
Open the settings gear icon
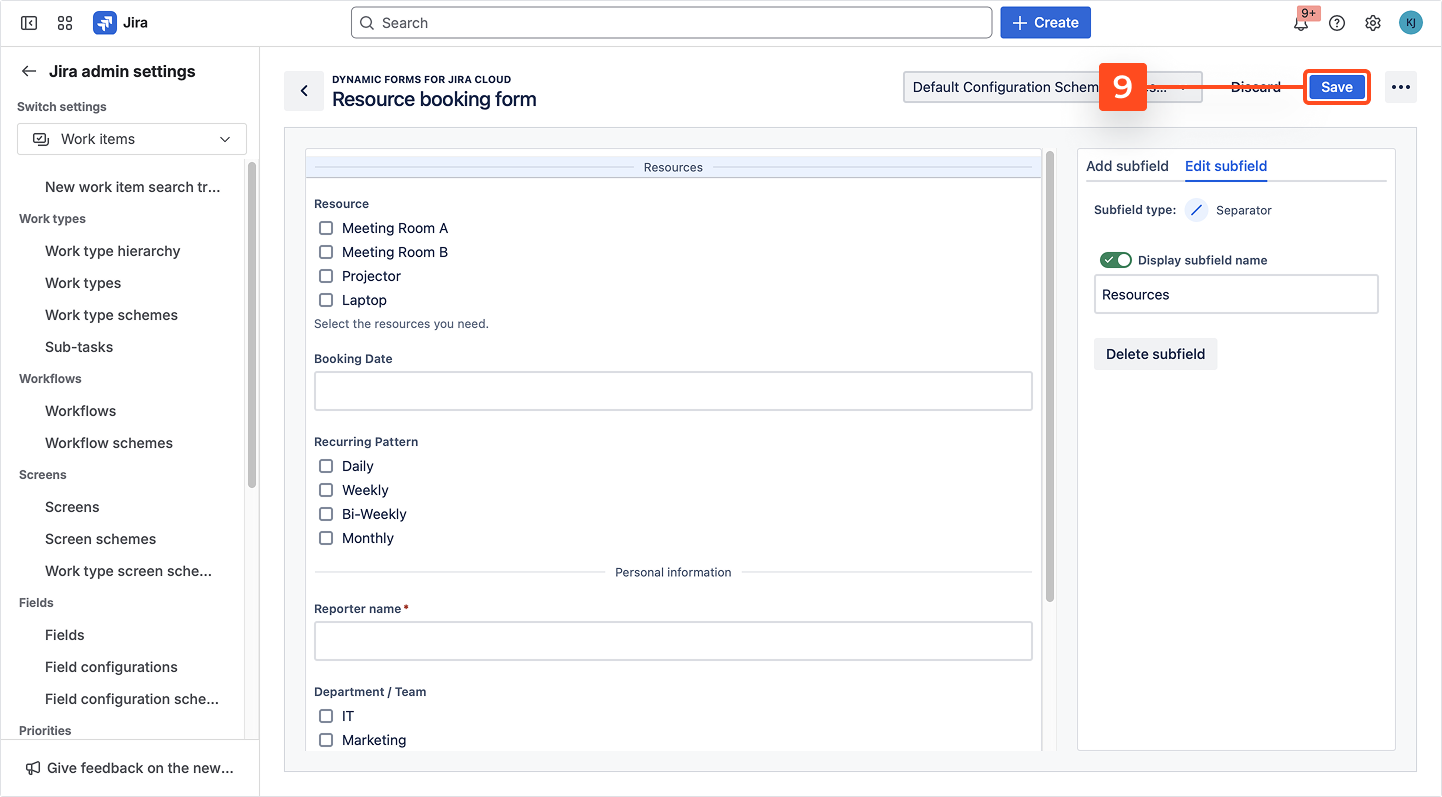click(1373, 23)
